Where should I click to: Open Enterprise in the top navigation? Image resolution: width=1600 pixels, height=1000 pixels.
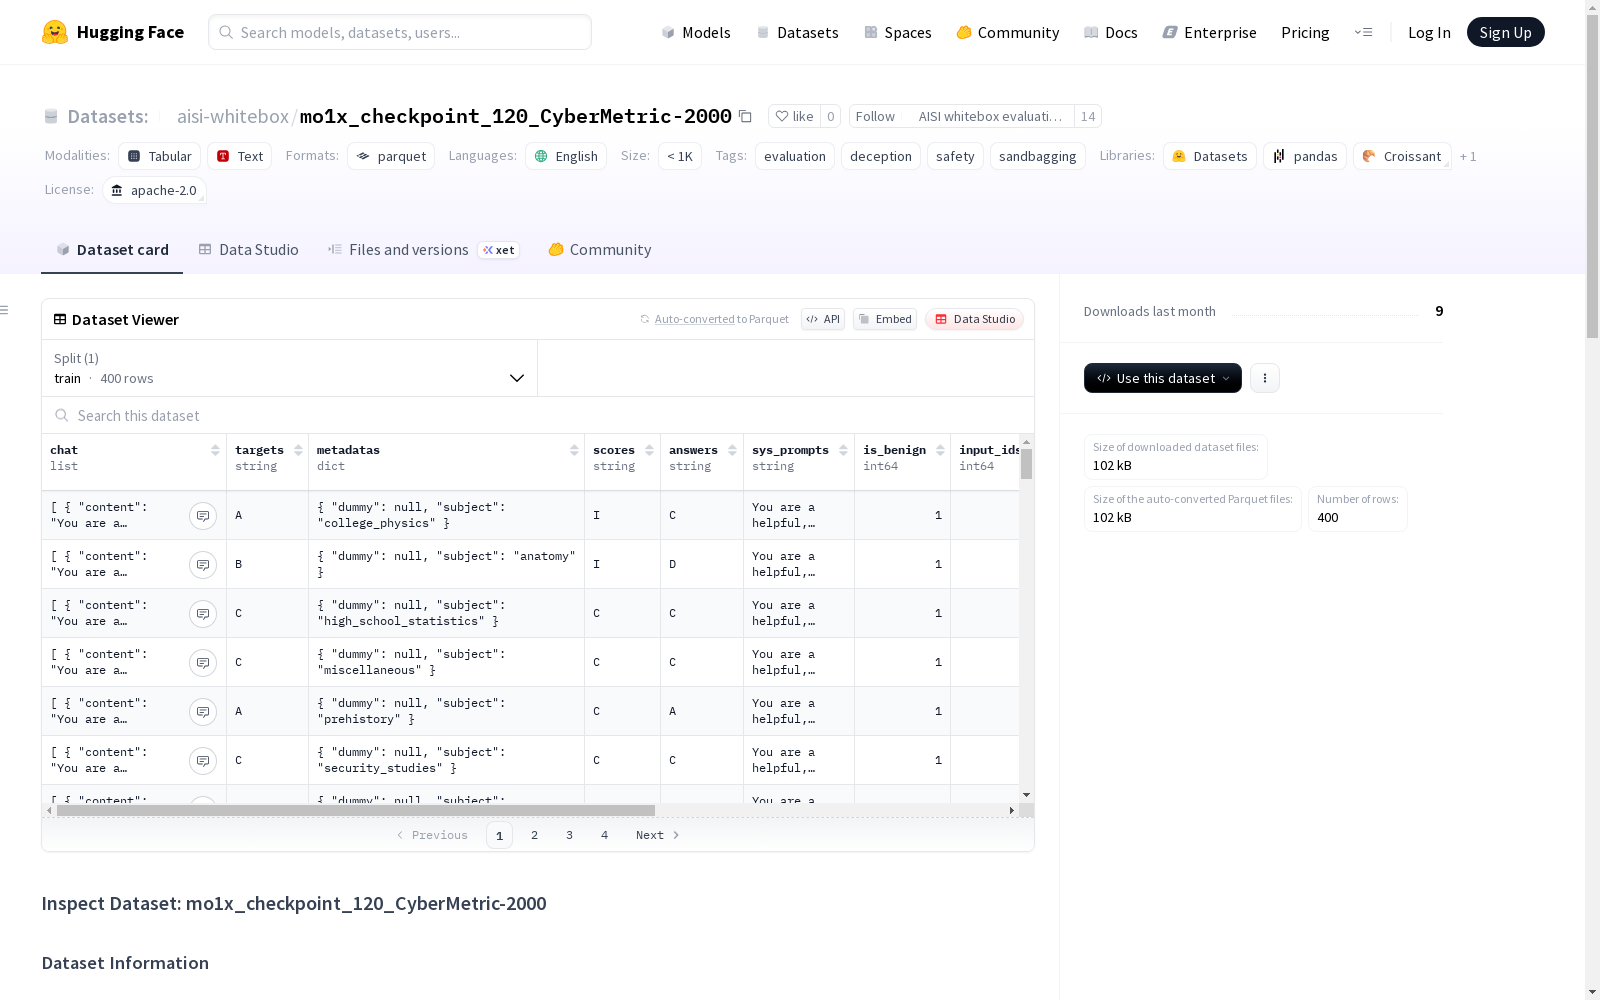pyautogui.click(x=1210, y=32)
